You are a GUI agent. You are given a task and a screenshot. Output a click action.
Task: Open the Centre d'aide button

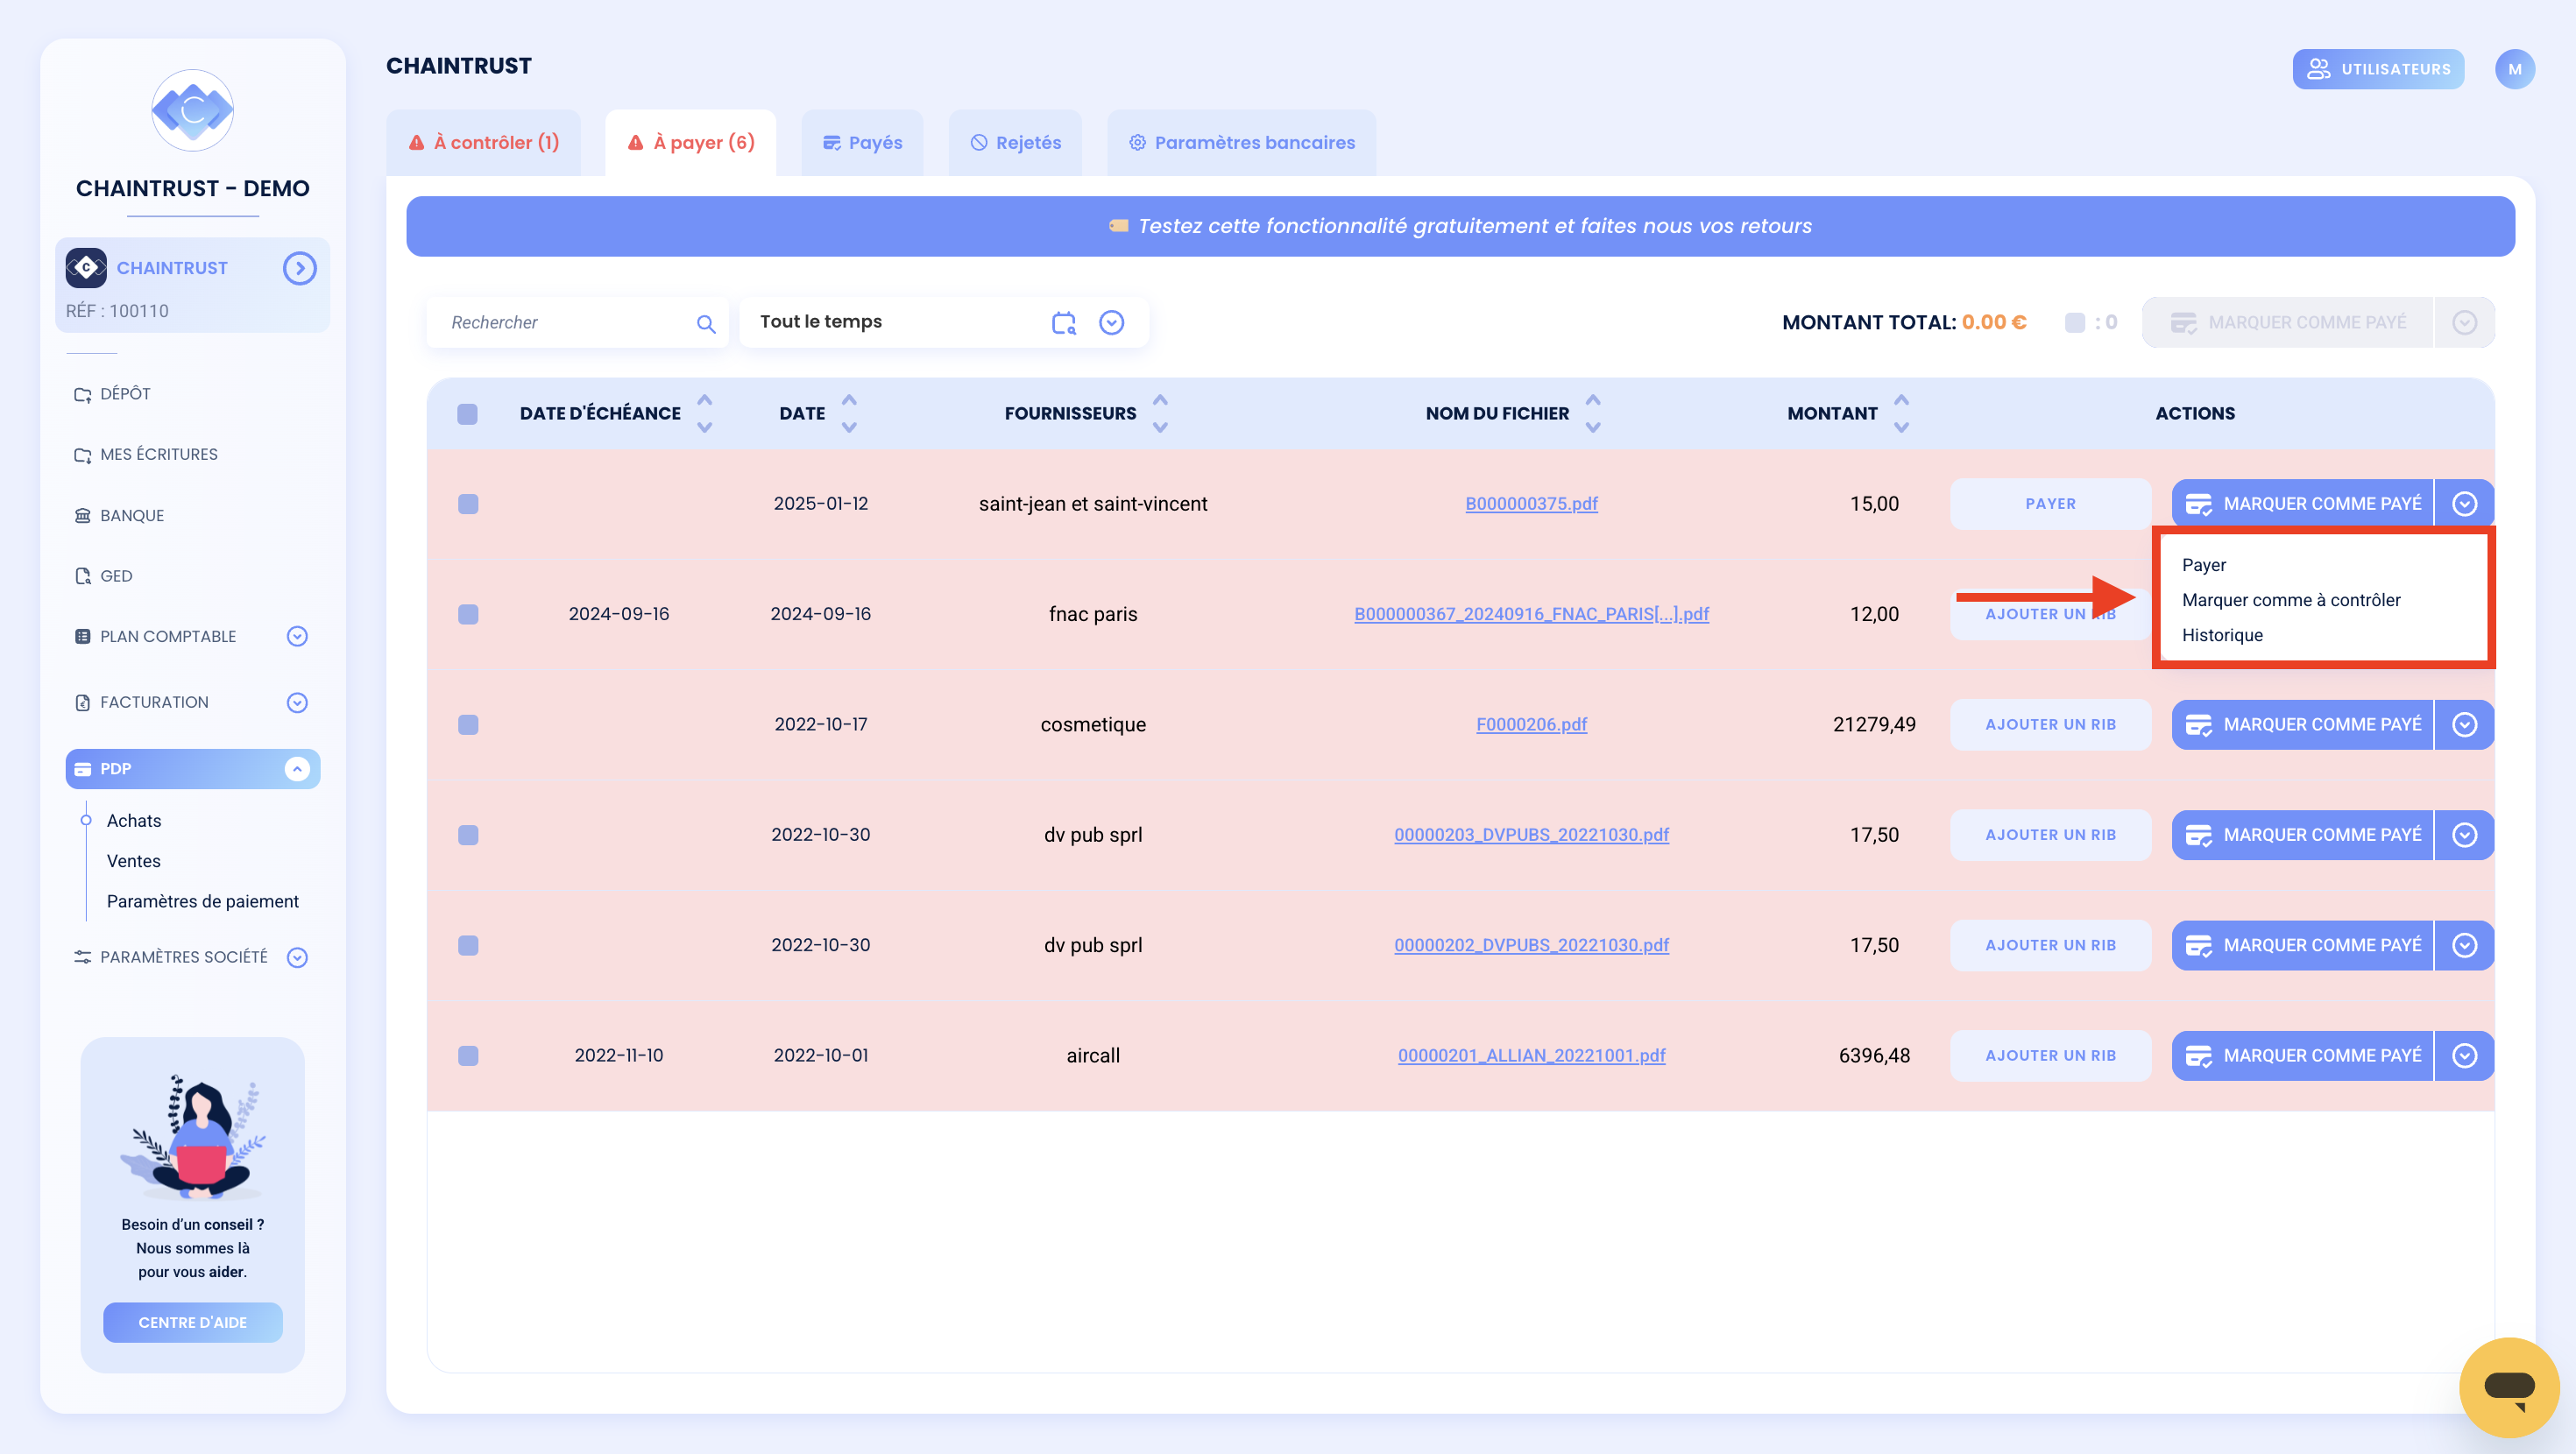192,1322
